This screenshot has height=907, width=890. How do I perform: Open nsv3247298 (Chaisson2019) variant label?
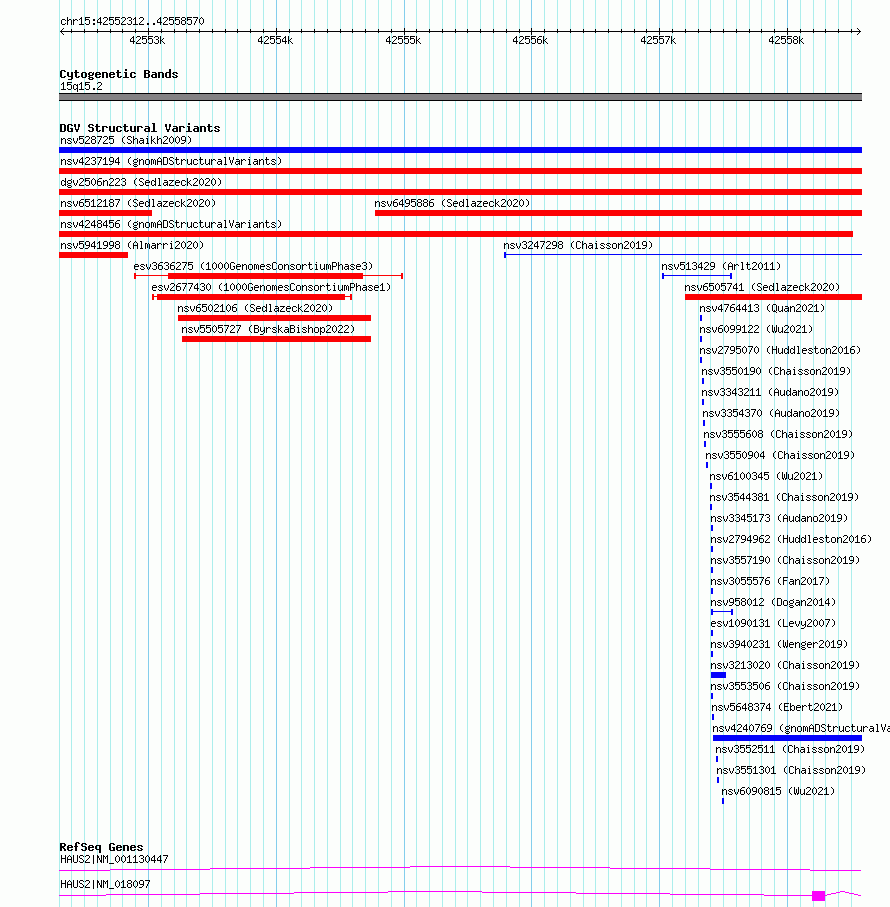(578, 245)
